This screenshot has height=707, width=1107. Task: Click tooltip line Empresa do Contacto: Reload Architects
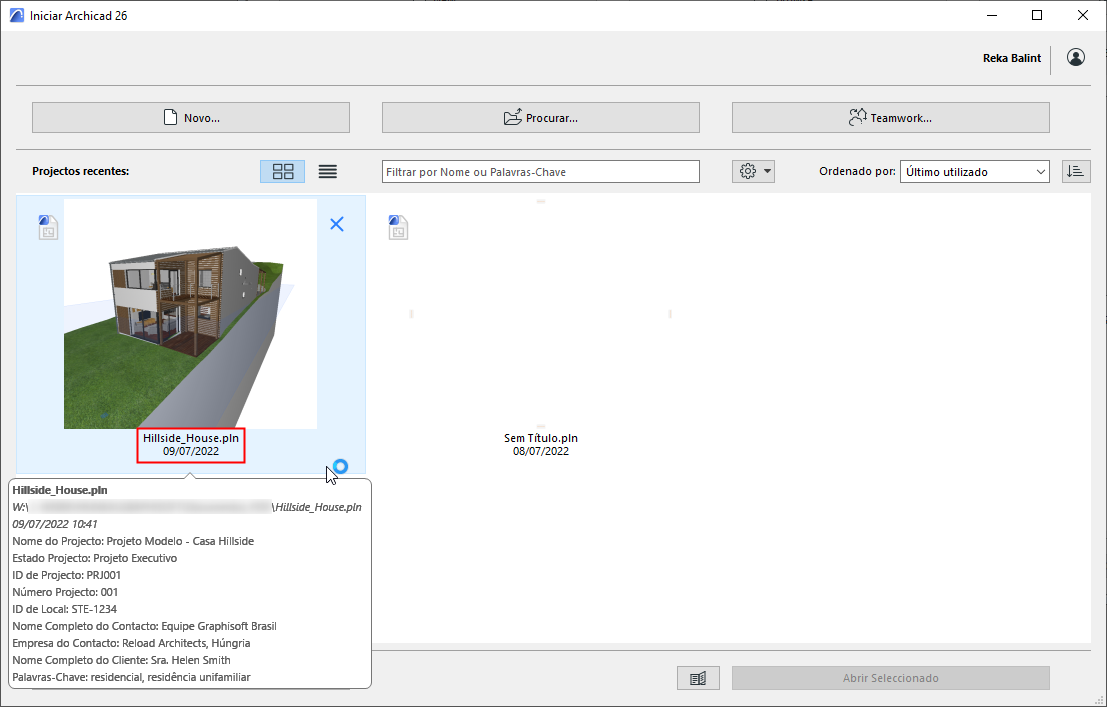click(131, 643)
